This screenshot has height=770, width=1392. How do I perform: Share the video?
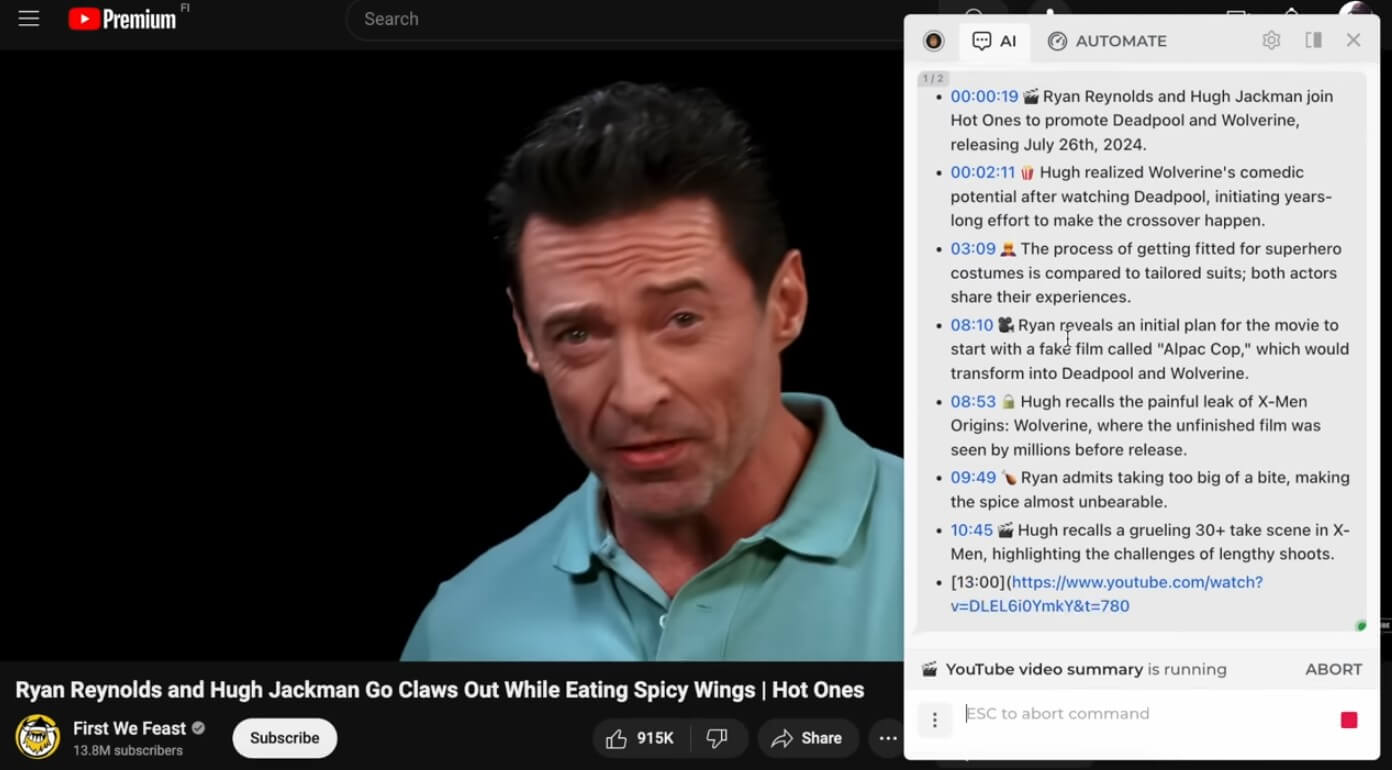click(808, 738)
